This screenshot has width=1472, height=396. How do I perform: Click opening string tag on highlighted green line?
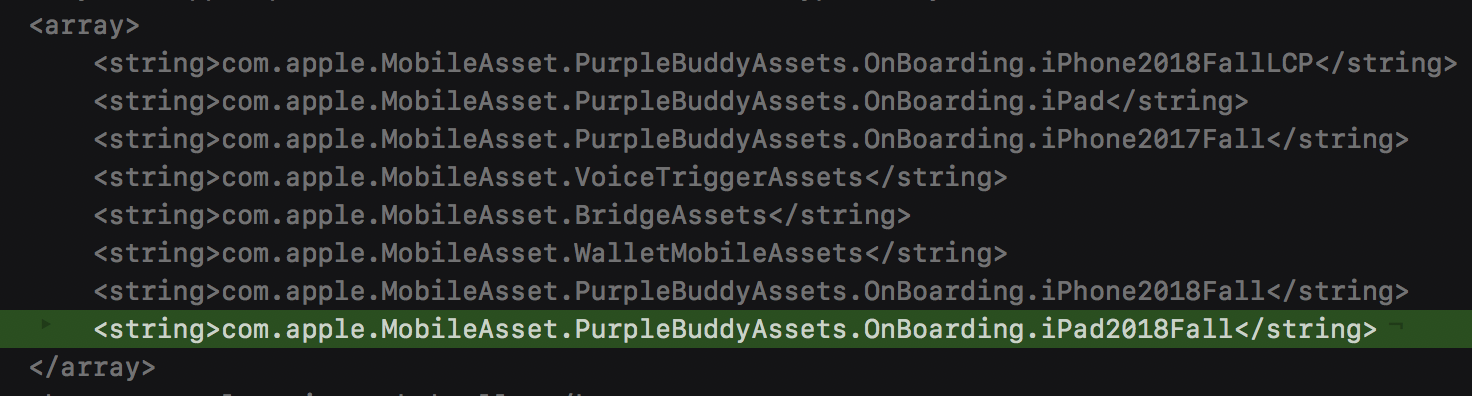click(x=158, y=329)
